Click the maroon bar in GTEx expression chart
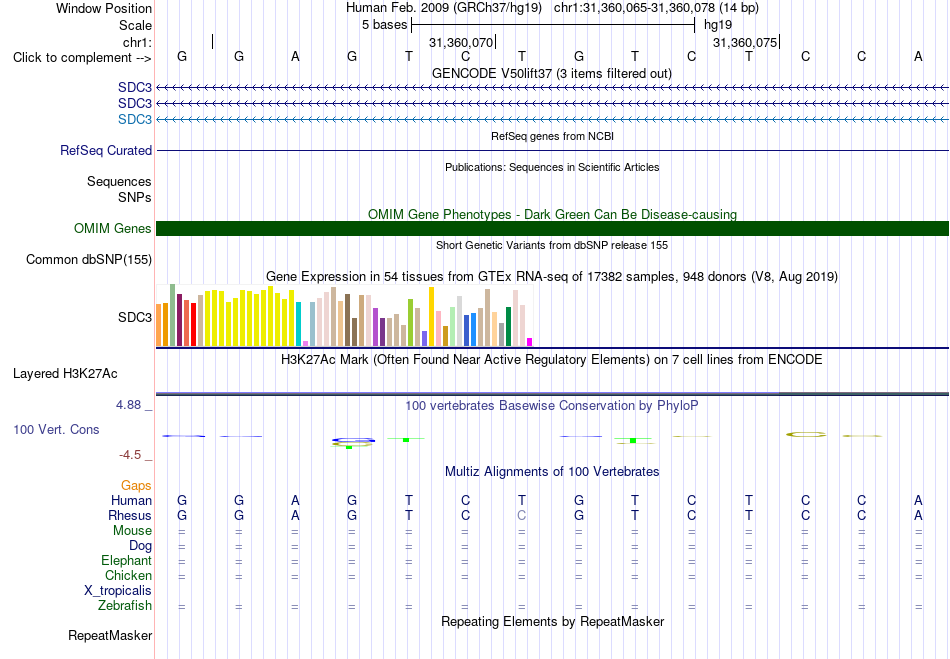 [x=179, y=320]
